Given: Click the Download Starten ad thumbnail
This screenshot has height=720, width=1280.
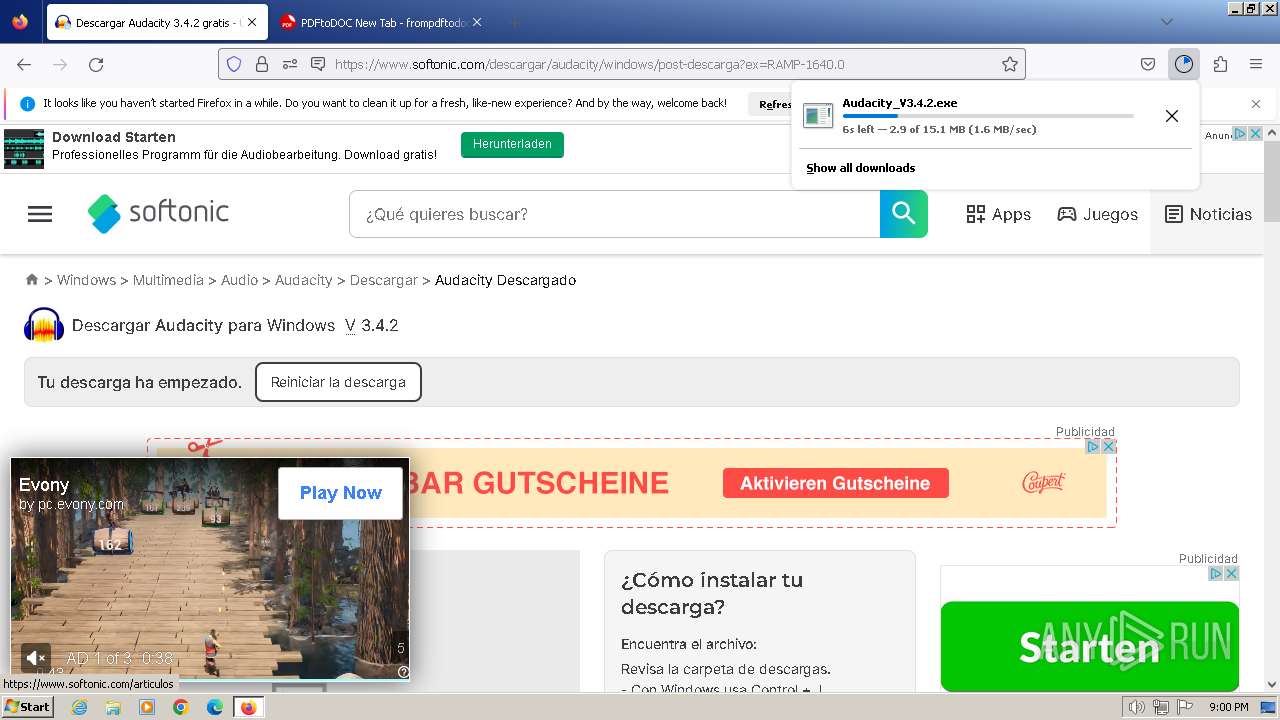Looking at the screenshot, I should [24, 148].
